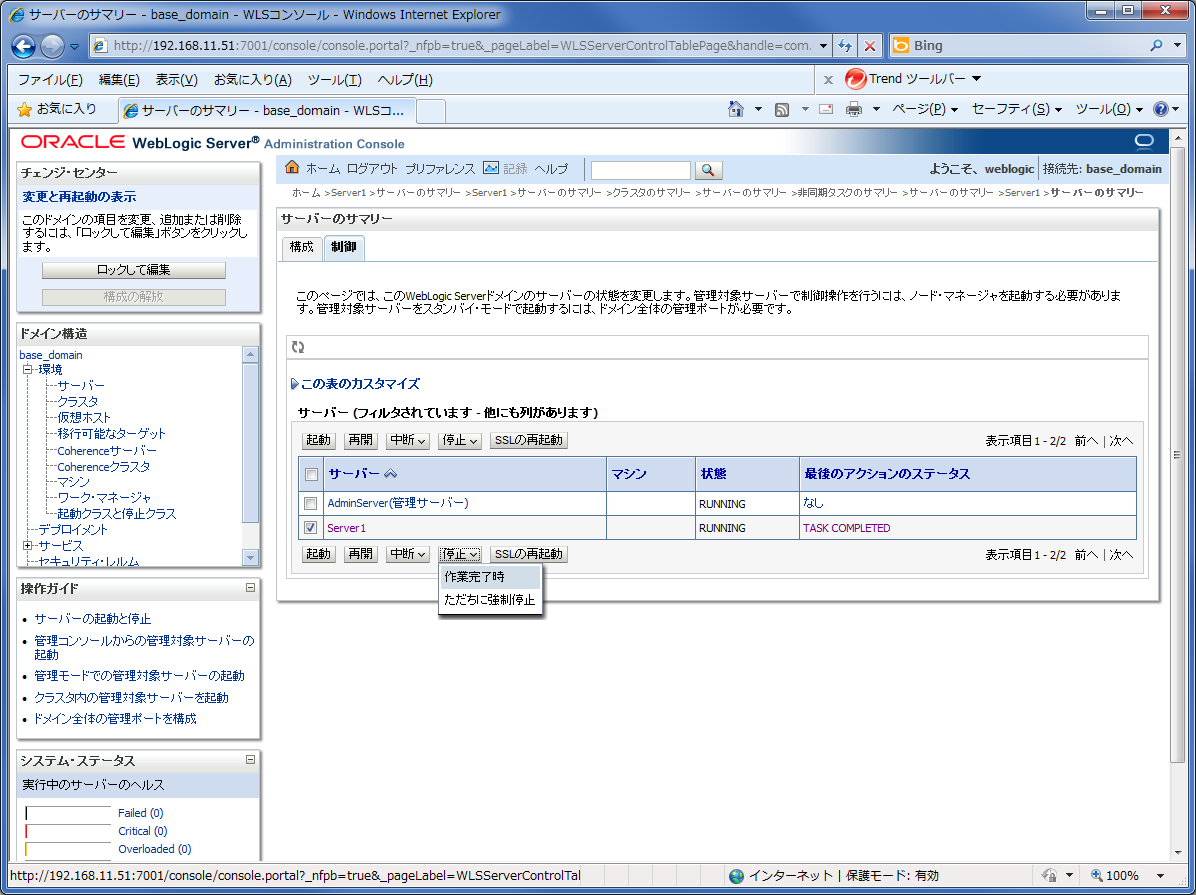The image size is (1196, 895).
Task: Click the page vertical scrollbar
Action: click(1176, 456)
